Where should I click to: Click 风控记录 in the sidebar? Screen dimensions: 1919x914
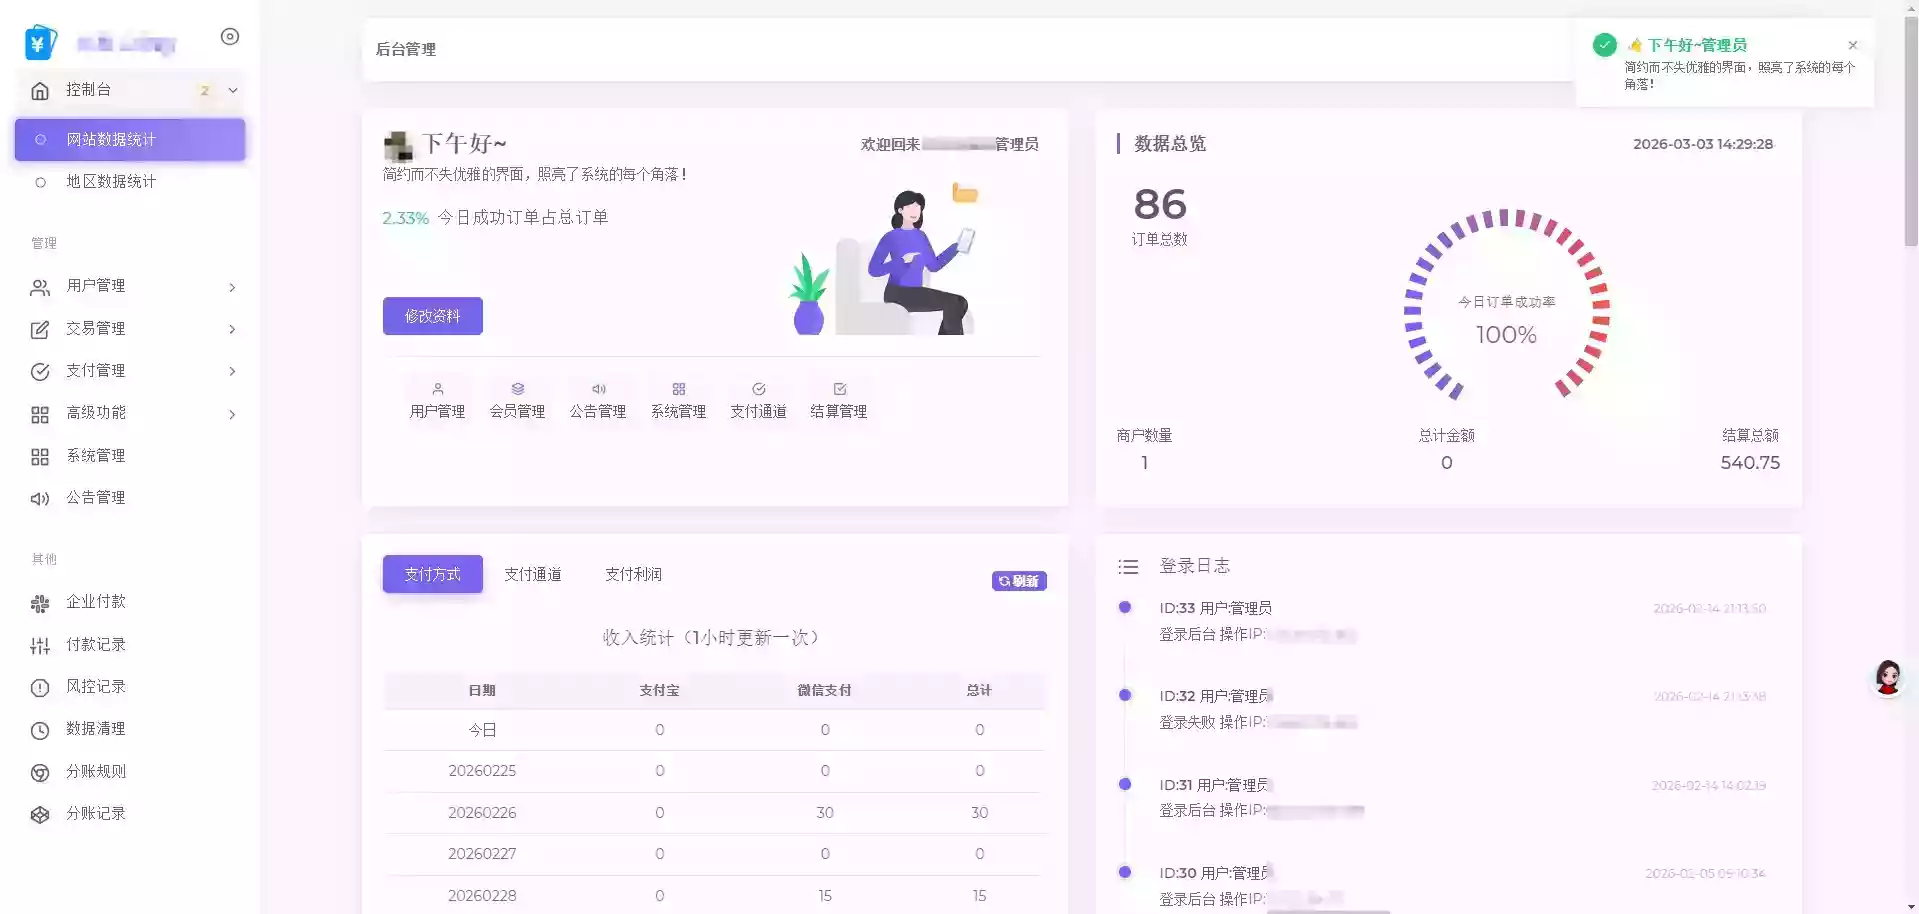coord(97,687)
